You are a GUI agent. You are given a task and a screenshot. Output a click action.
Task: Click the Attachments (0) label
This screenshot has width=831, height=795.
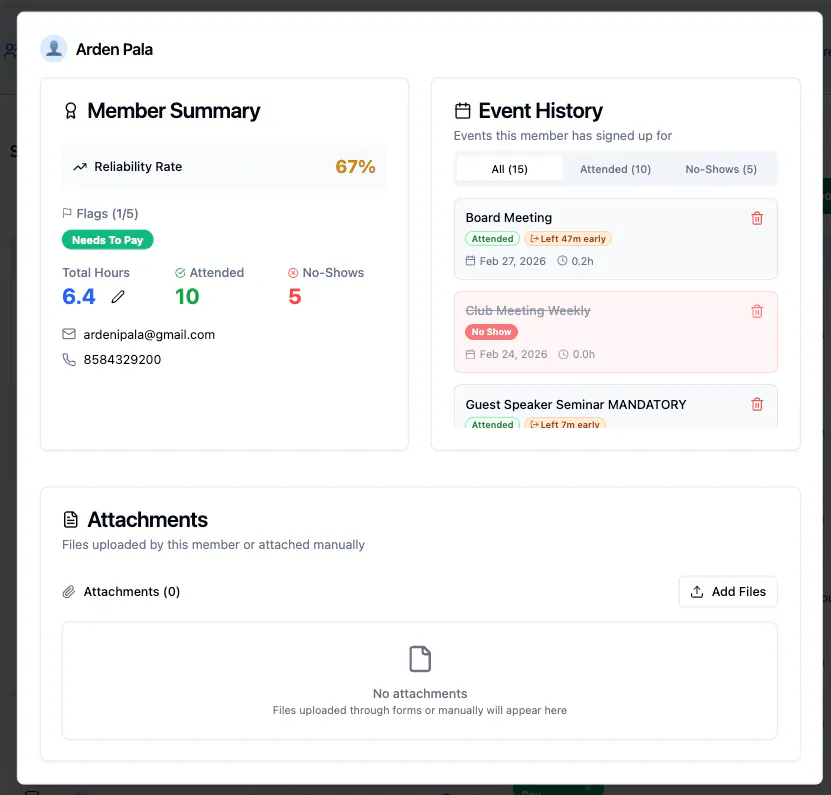132,591
